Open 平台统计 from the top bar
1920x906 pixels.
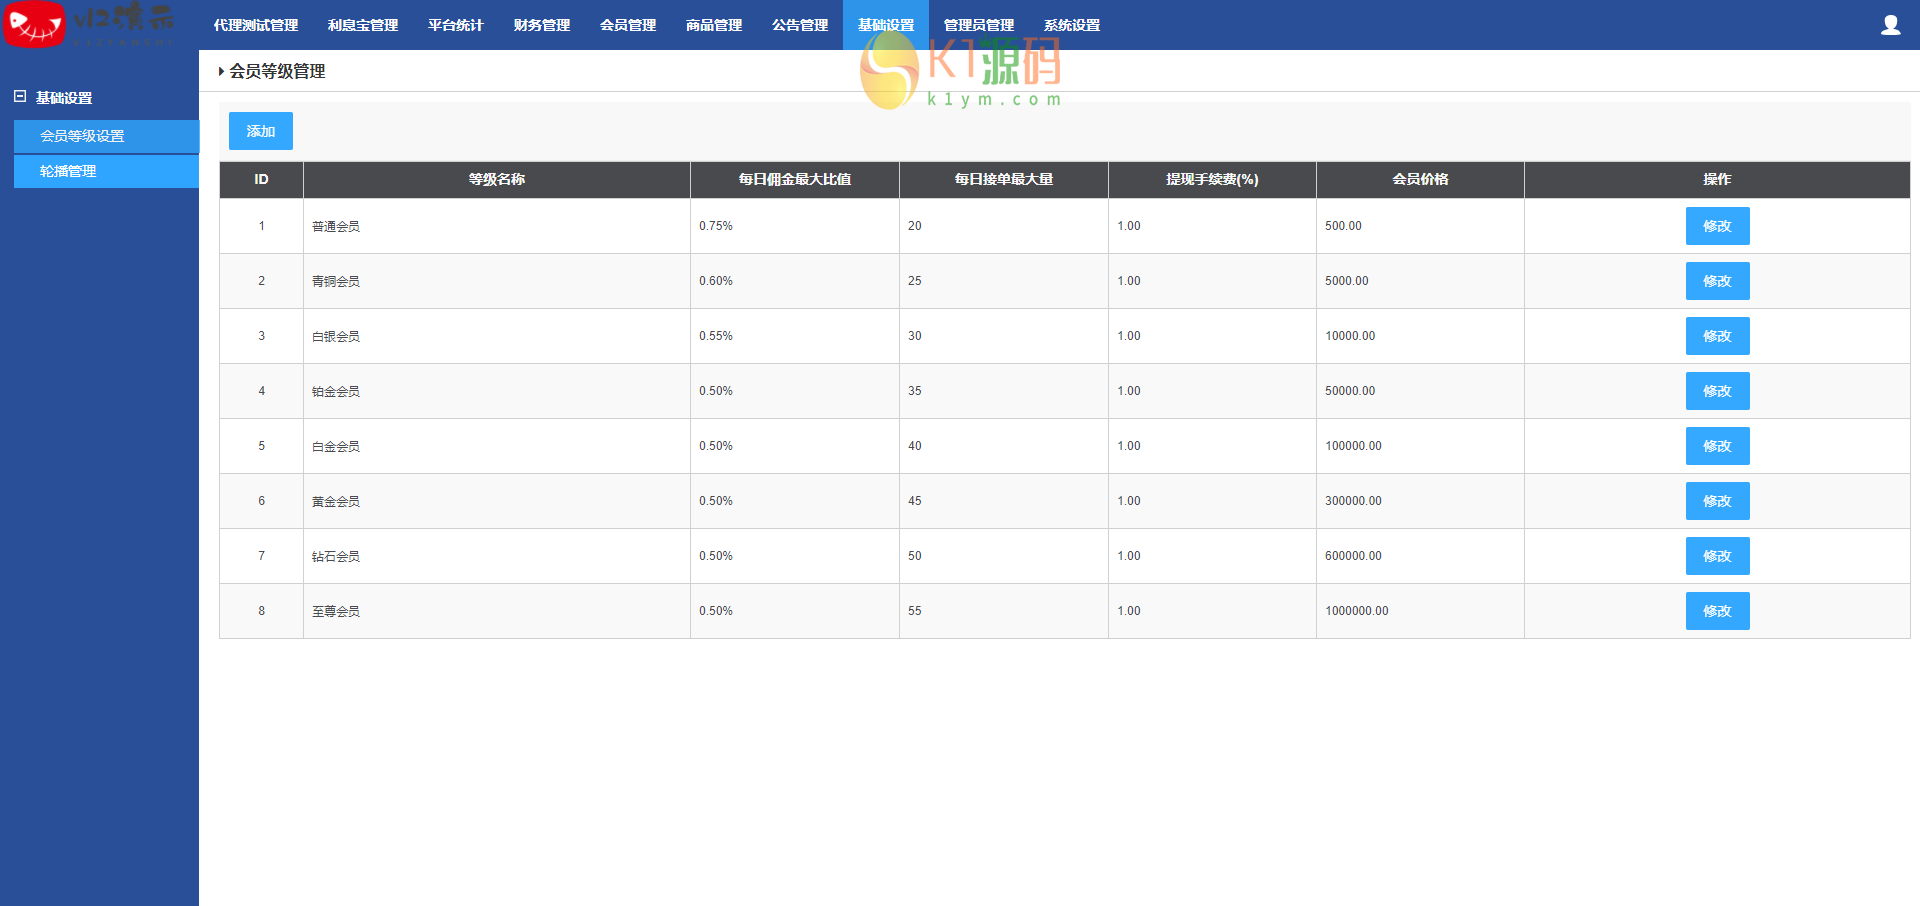pos(456,25)
